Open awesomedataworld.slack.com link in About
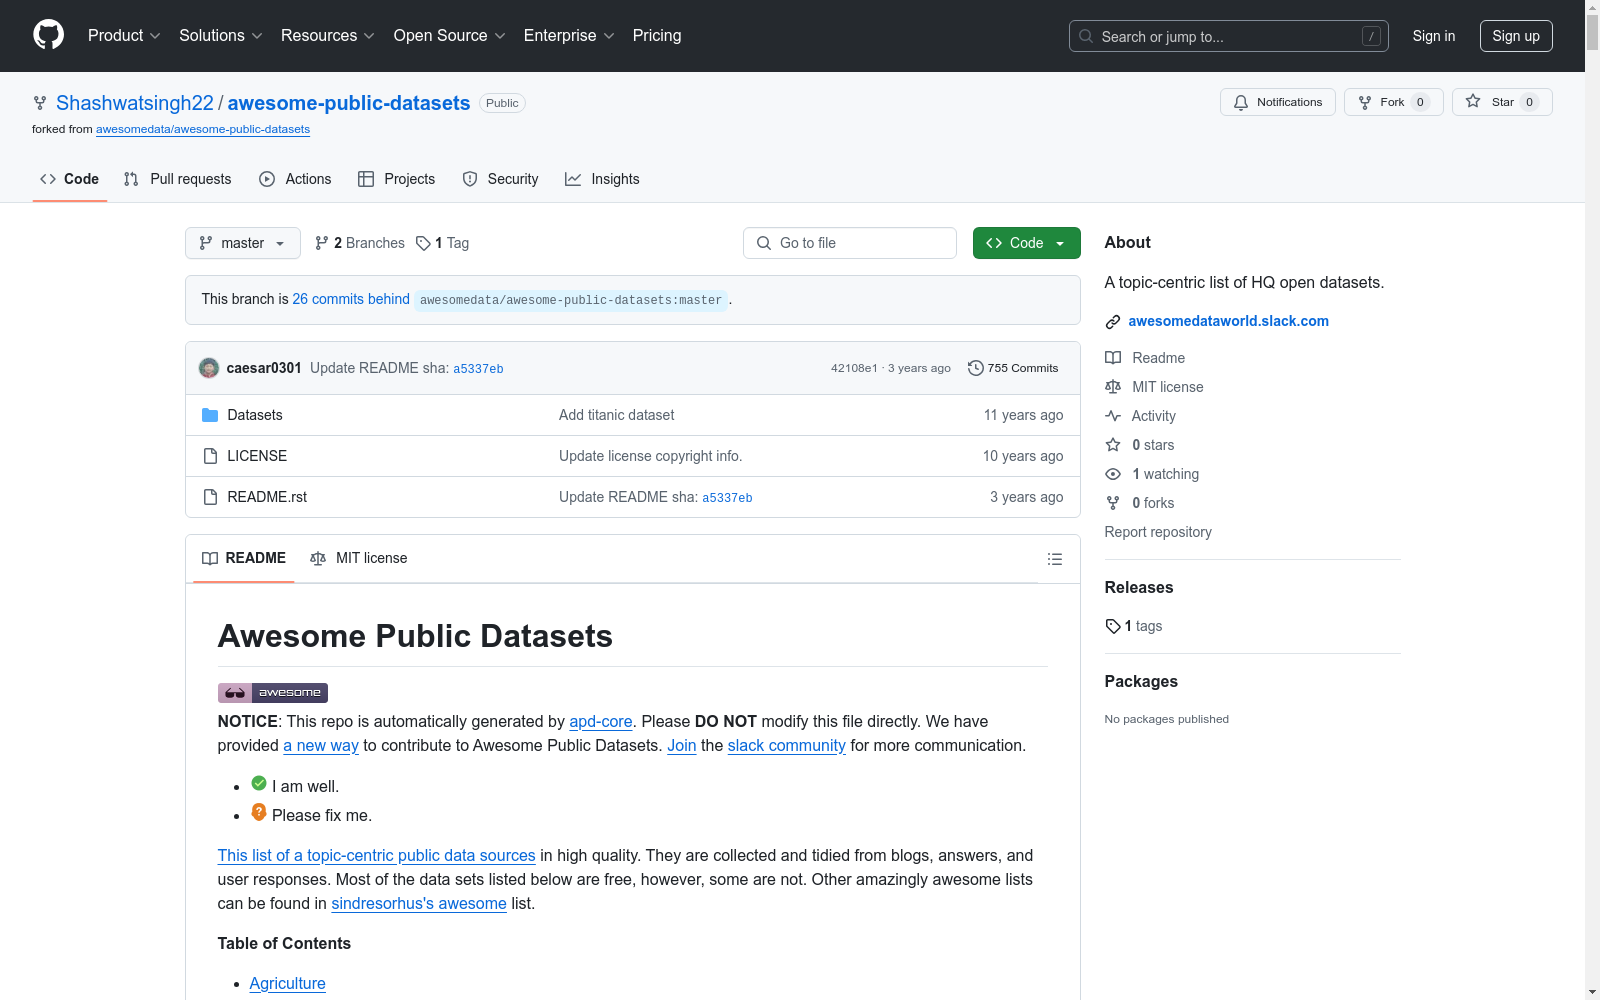1600x1000 pixels. (1229, 321)
